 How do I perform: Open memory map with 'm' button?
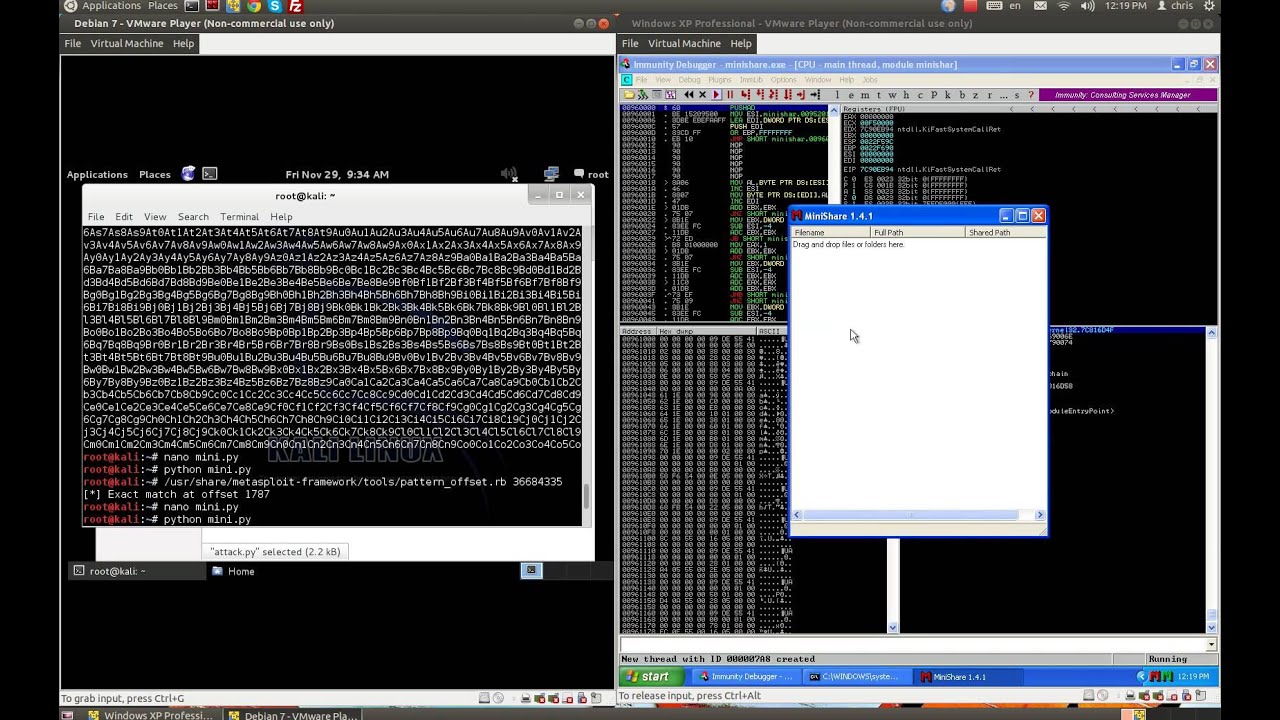click(865, 95)
